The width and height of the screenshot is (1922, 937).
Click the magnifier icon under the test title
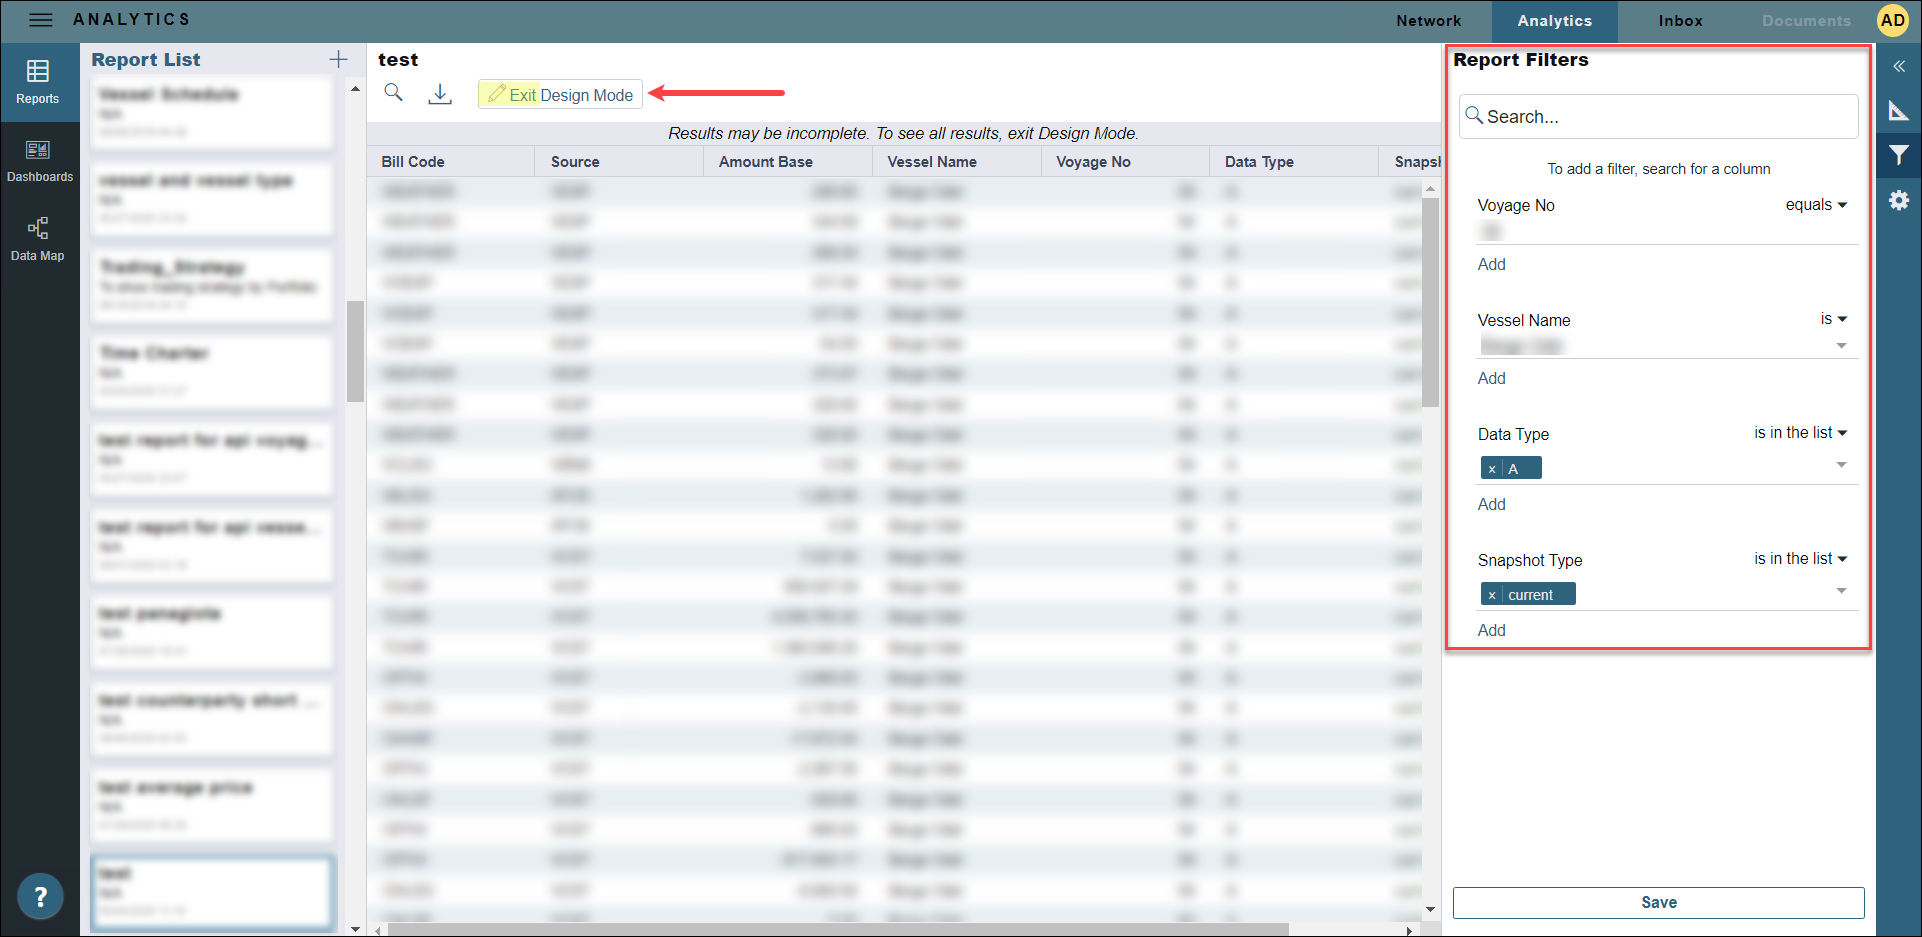[x=394, y=93]
